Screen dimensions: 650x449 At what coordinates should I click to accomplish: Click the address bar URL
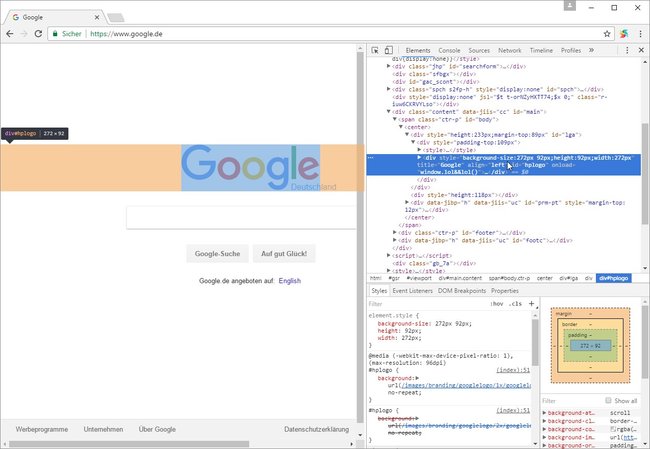[126, 34]
